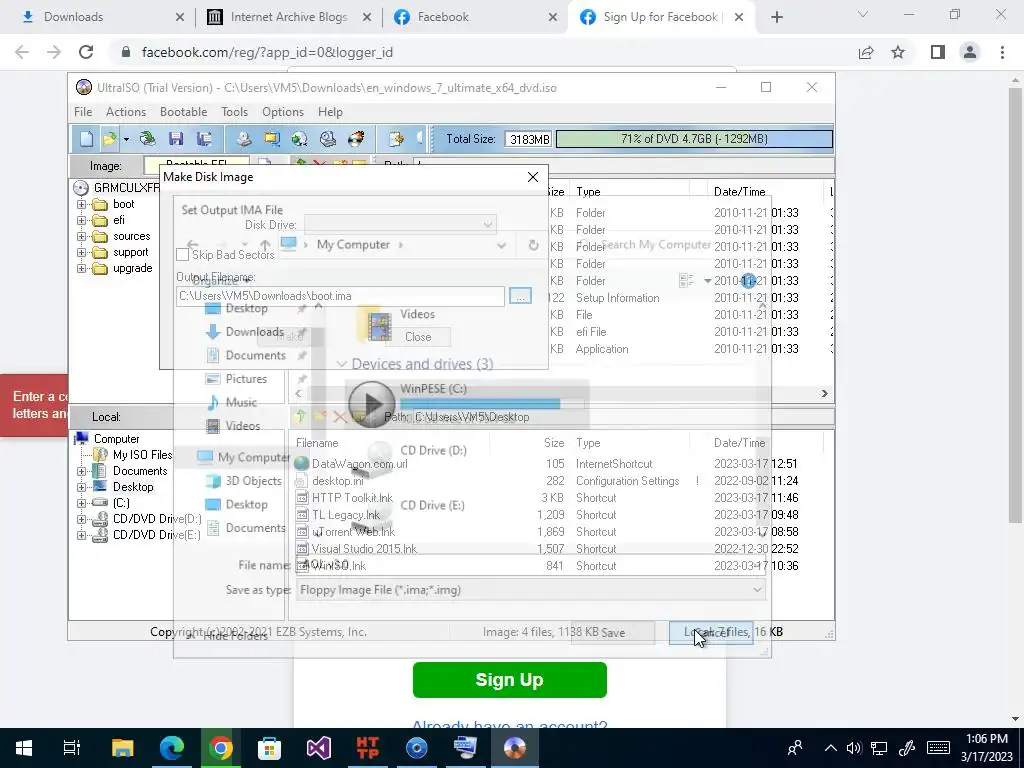Expand CD/DVD Drive(D:) in Local tree
This screenshot has height=768, width=1024.
tap(82, 519)
